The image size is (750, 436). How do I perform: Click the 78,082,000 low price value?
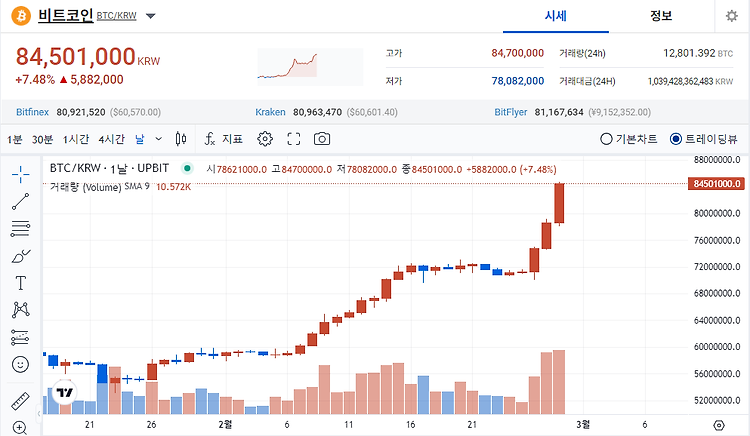pos(518,81)
